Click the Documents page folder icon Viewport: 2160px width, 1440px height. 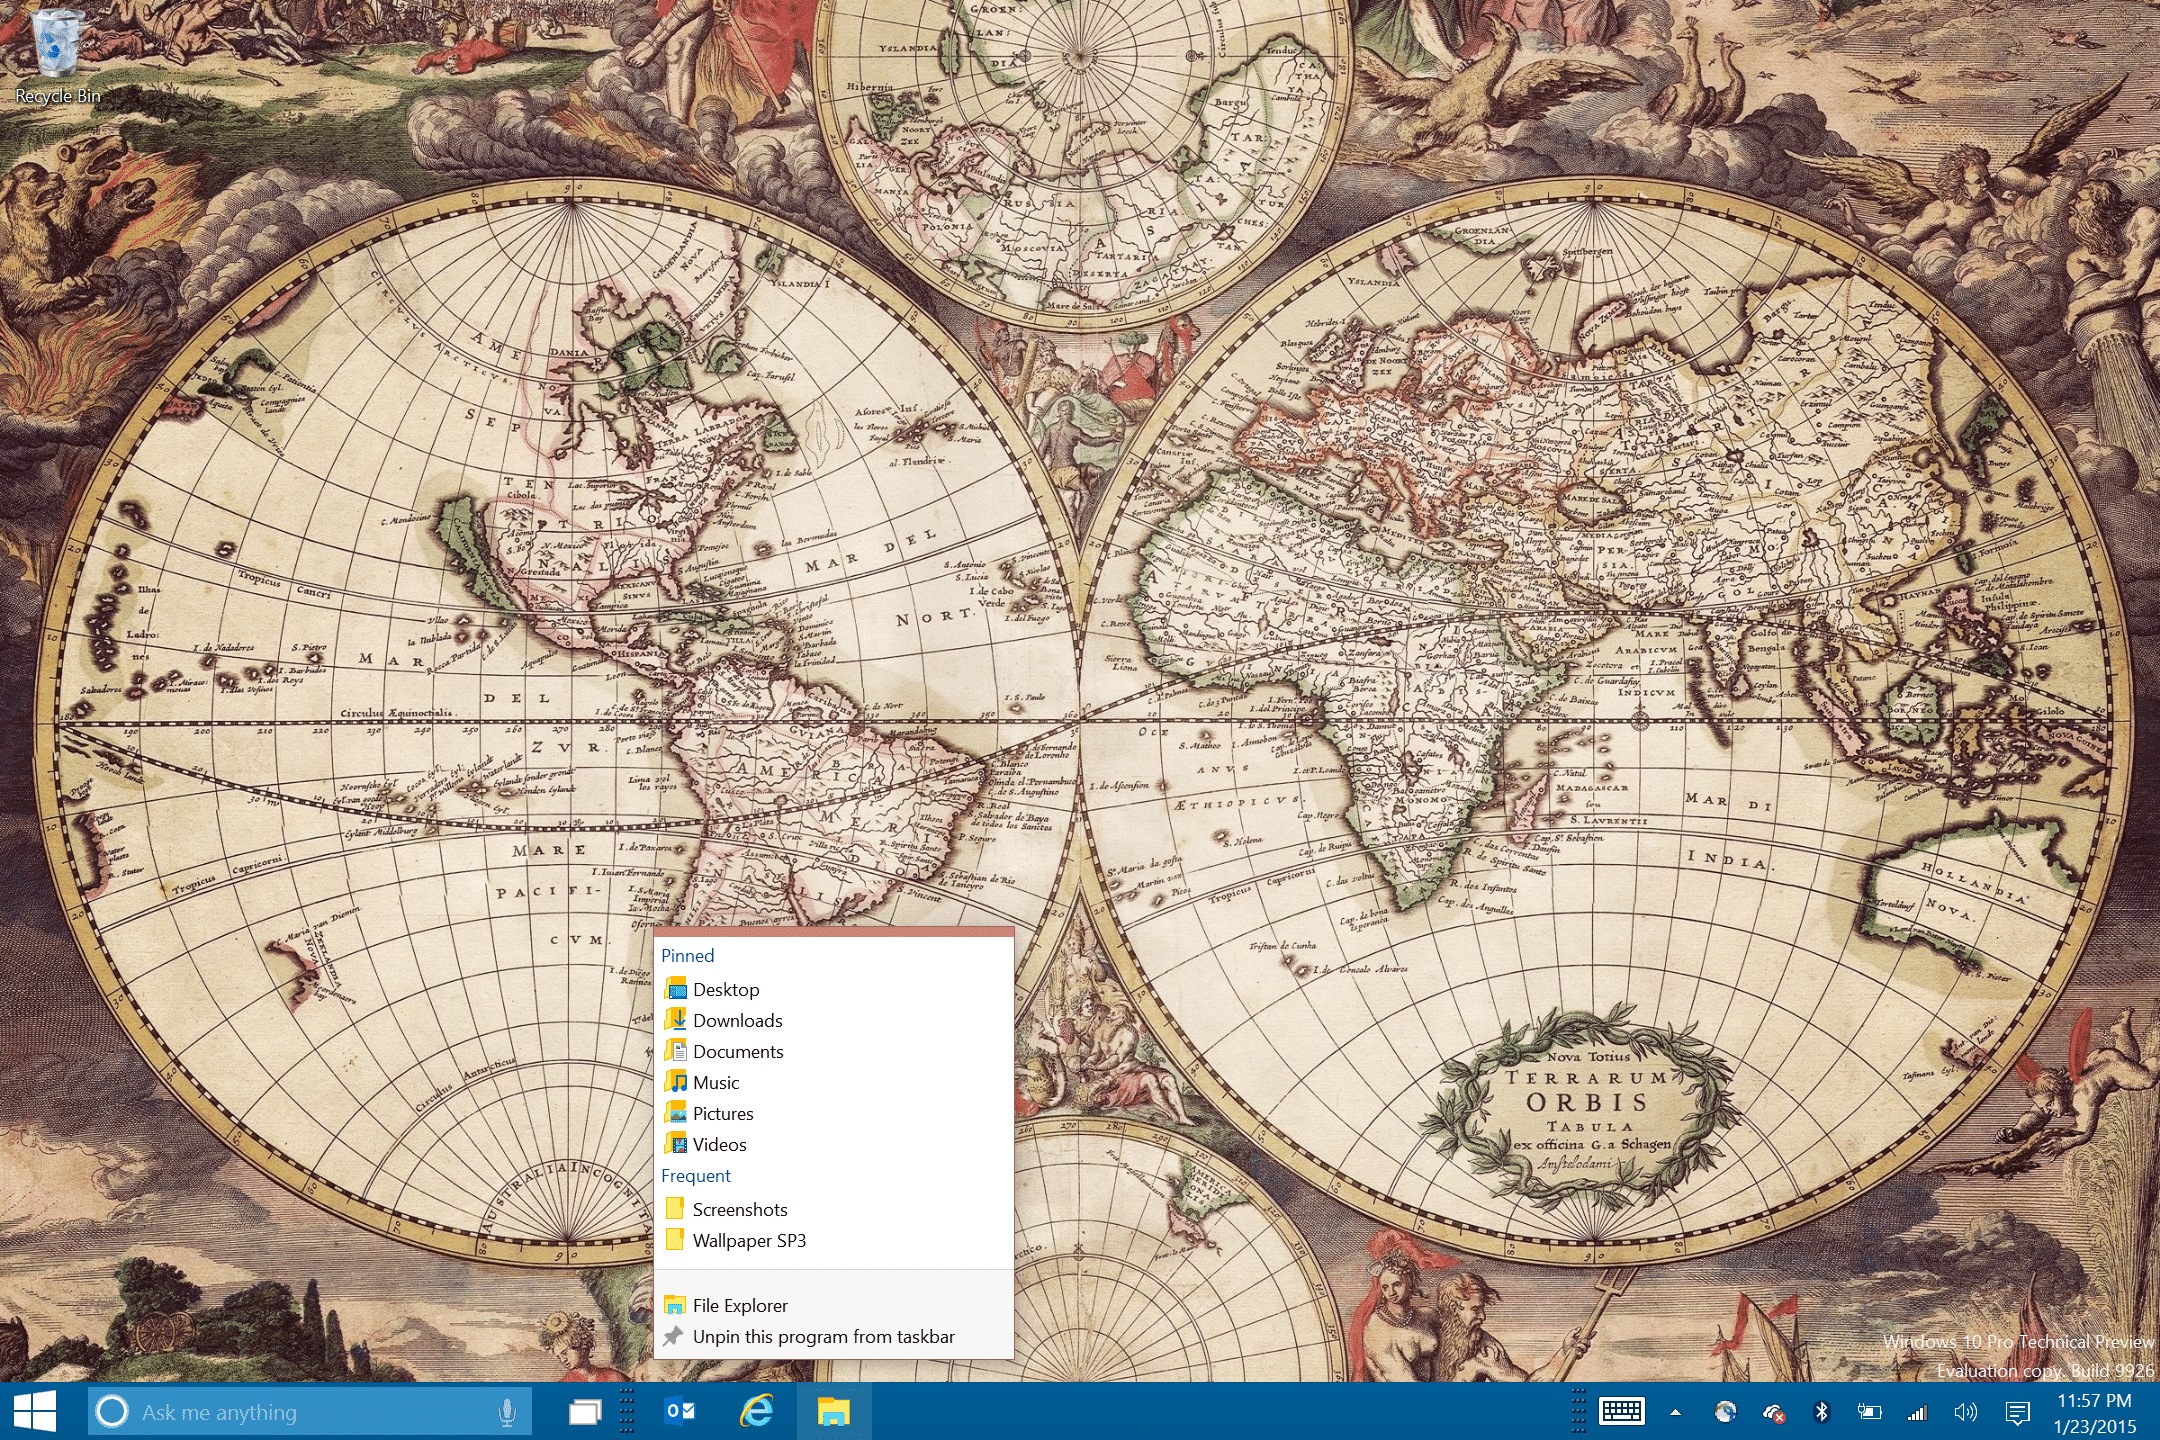coord(676,1051)
